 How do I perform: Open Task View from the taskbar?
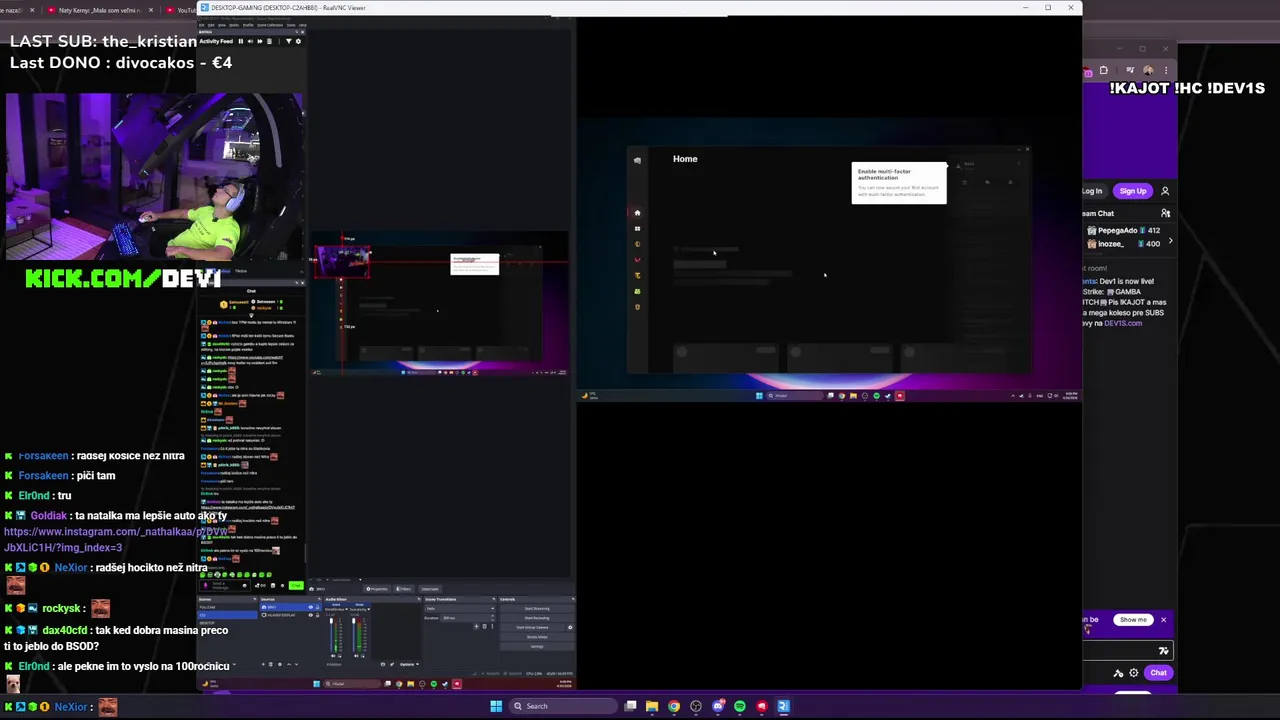(x=630, y=706)
